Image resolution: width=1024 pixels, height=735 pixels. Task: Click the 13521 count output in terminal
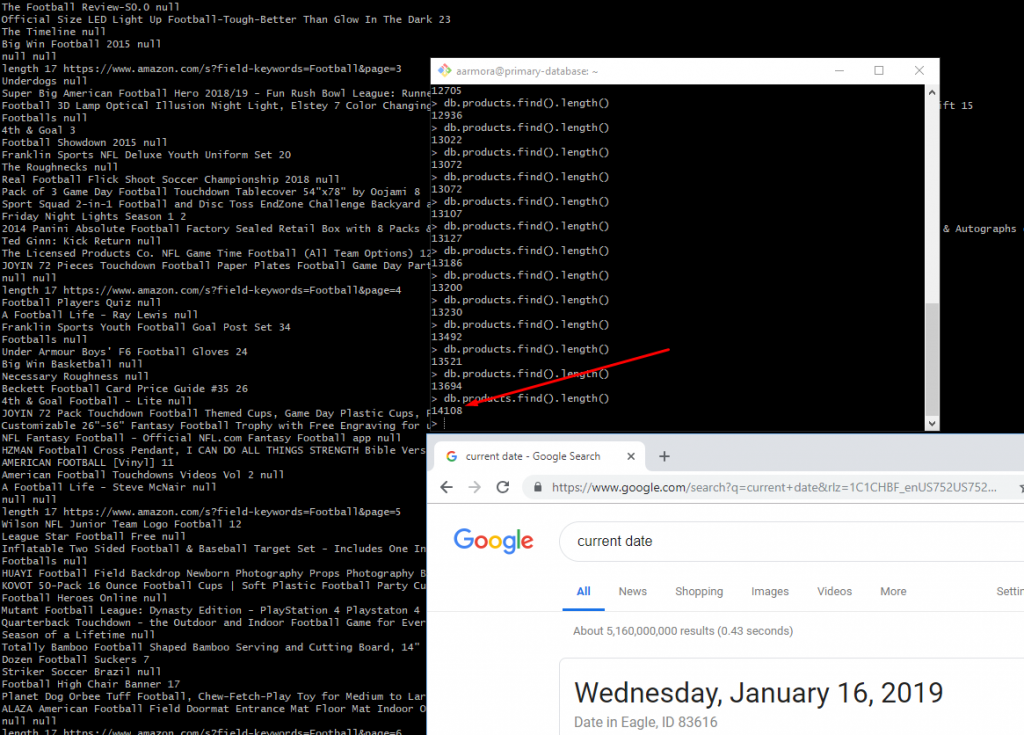click(447, 361)
